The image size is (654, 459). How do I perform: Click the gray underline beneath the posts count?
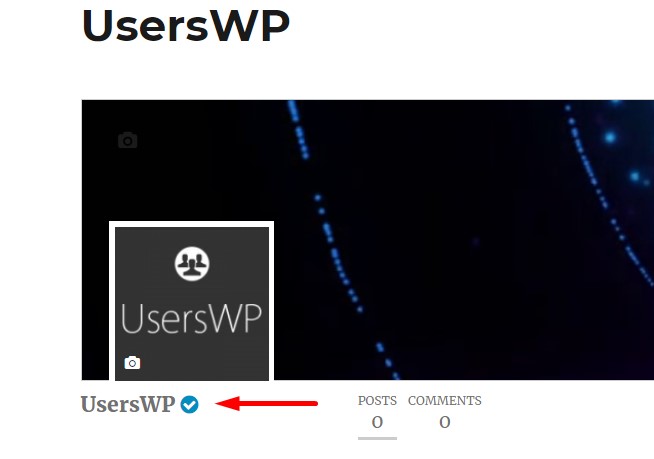[x=377, y=438]
